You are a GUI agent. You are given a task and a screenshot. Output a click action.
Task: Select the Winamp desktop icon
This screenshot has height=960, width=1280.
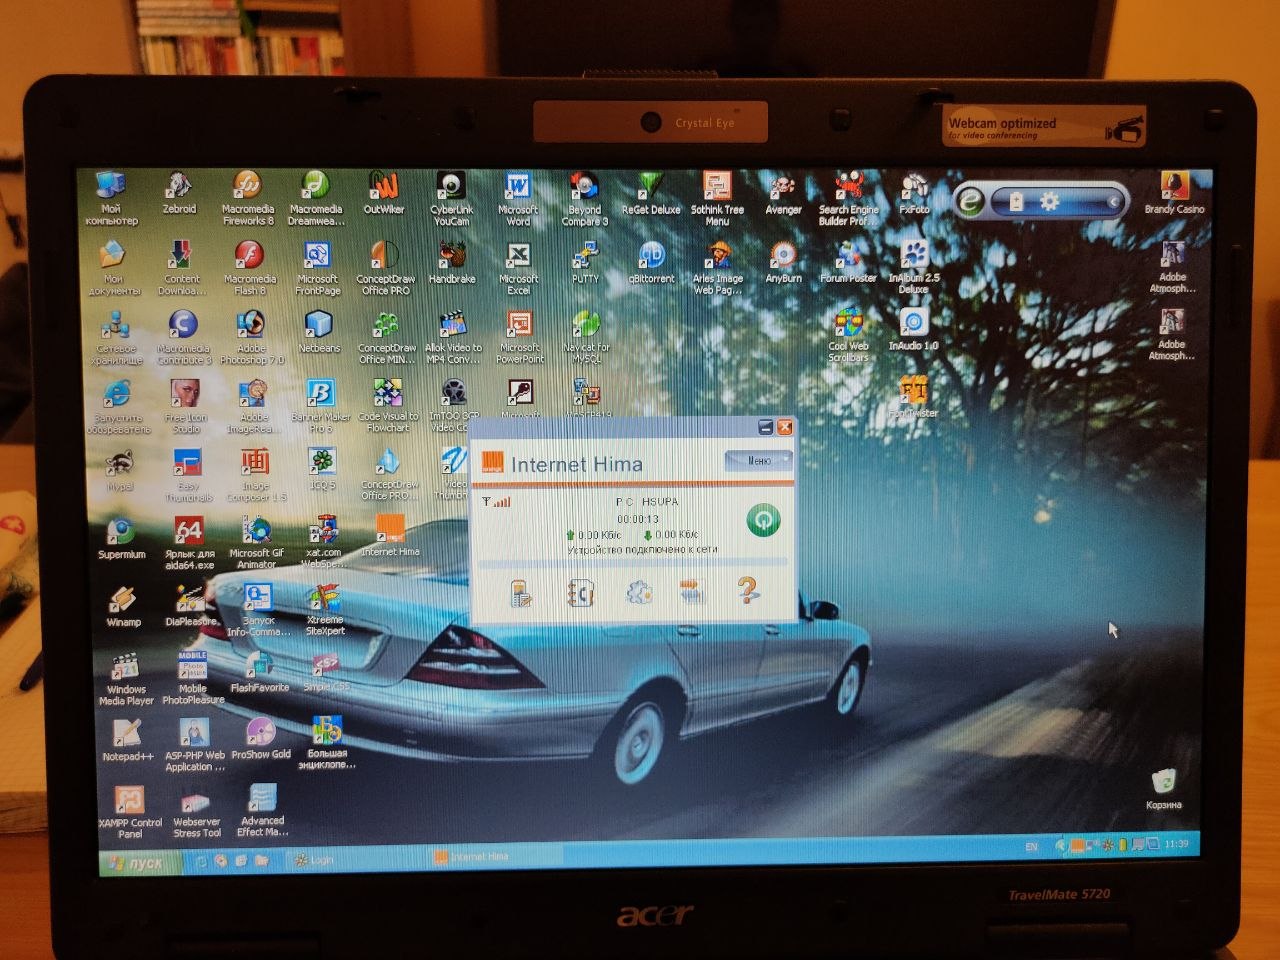click(123, 606)
